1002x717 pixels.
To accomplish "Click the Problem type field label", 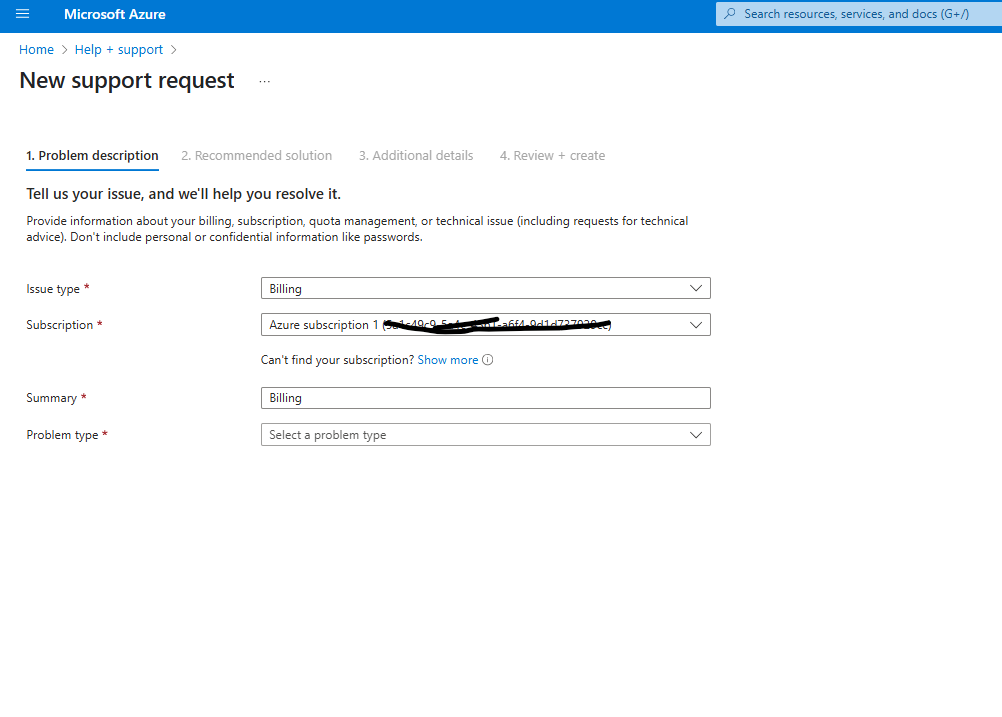I will tap(62, 435).
